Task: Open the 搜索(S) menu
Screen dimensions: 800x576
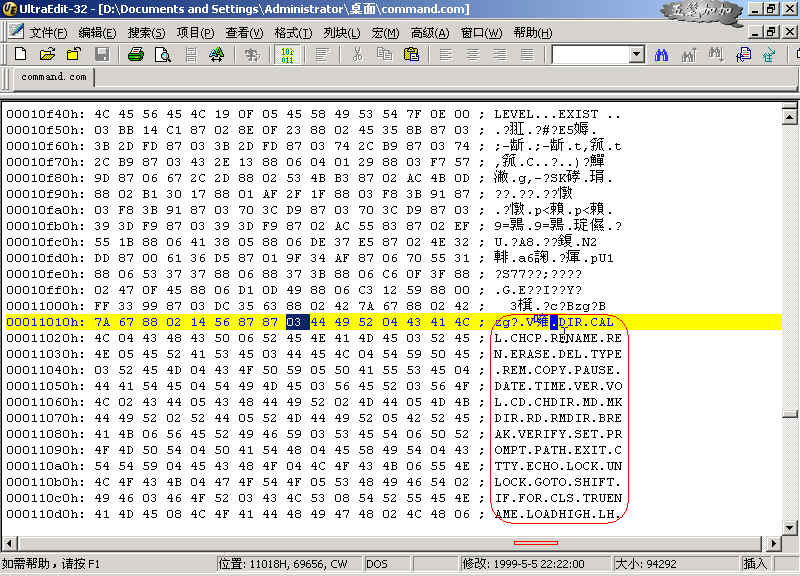Action: 147,32
